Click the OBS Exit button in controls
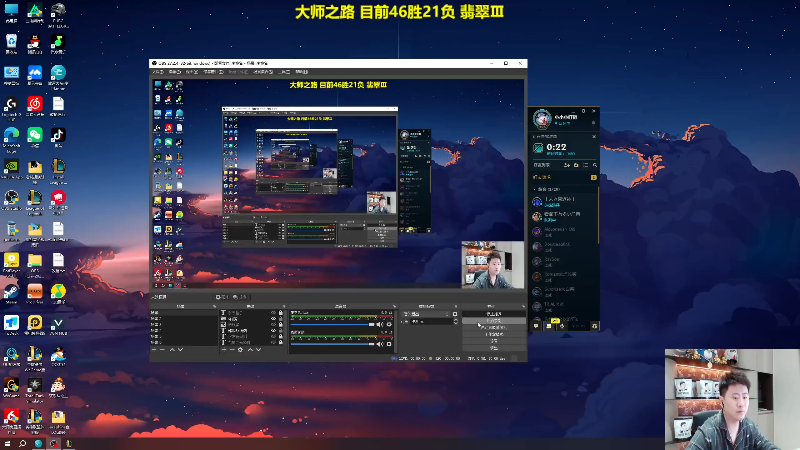 (x=494, y=348)
